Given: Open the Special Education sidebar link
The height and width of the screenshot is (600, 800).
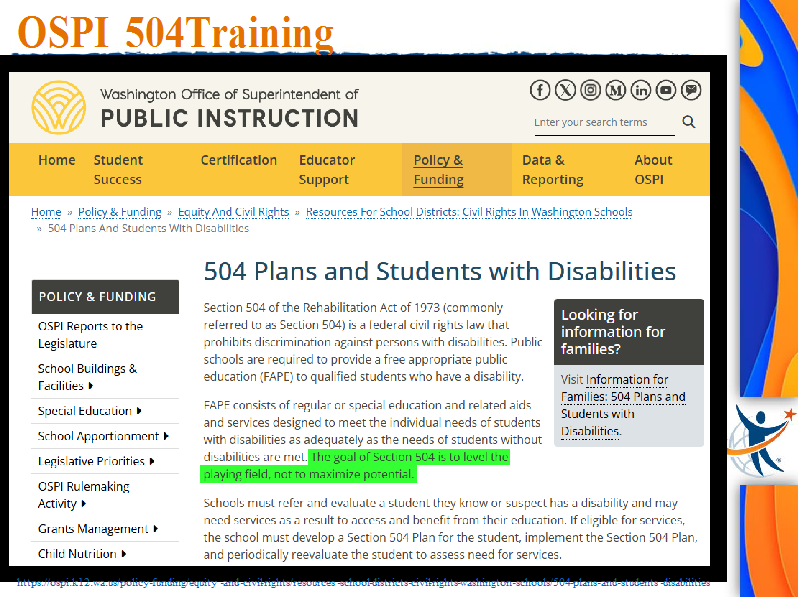Looking at the screenshot, I should [x=85, y=411].
